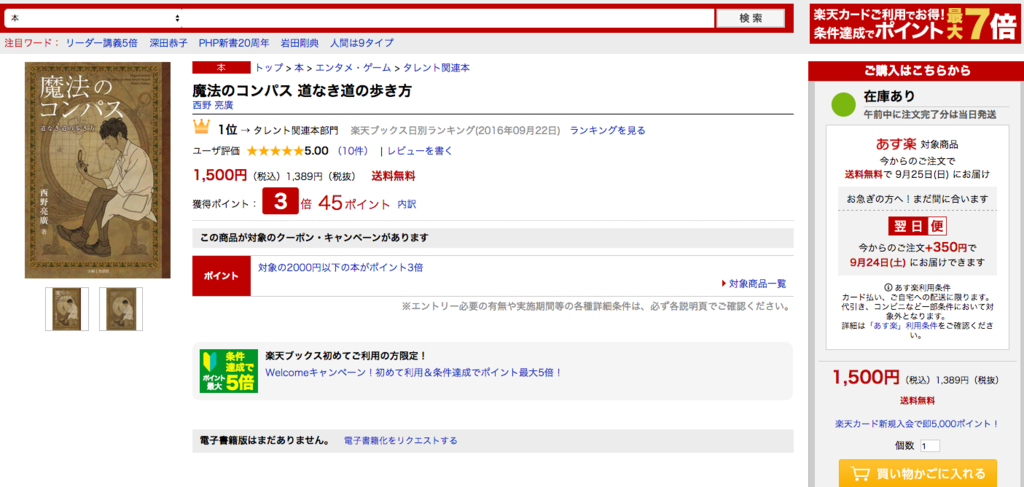The image size is (1024, 487).
Task: Click 電子書籍化をリクエストする link
Action: coord(400,441)
